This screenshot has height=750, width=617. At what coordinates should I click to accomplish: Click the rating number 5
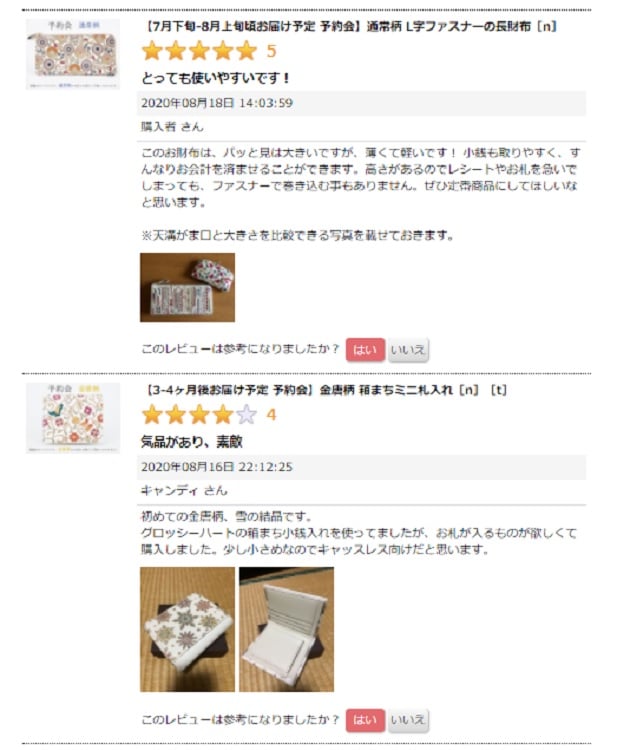[272, 51]
